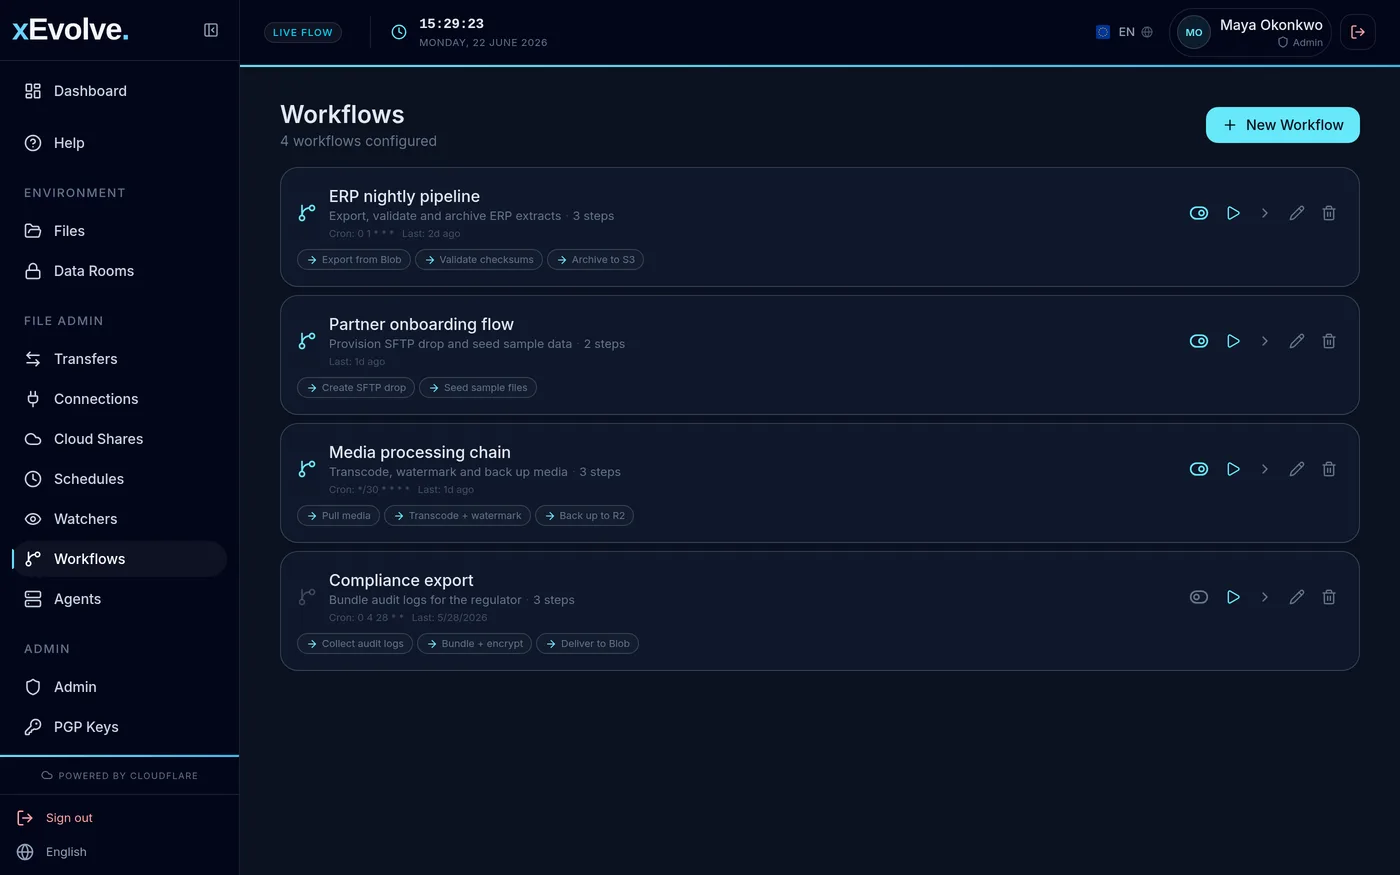
Task: Click Media processing chain branch icon
Action: [307, 469]
